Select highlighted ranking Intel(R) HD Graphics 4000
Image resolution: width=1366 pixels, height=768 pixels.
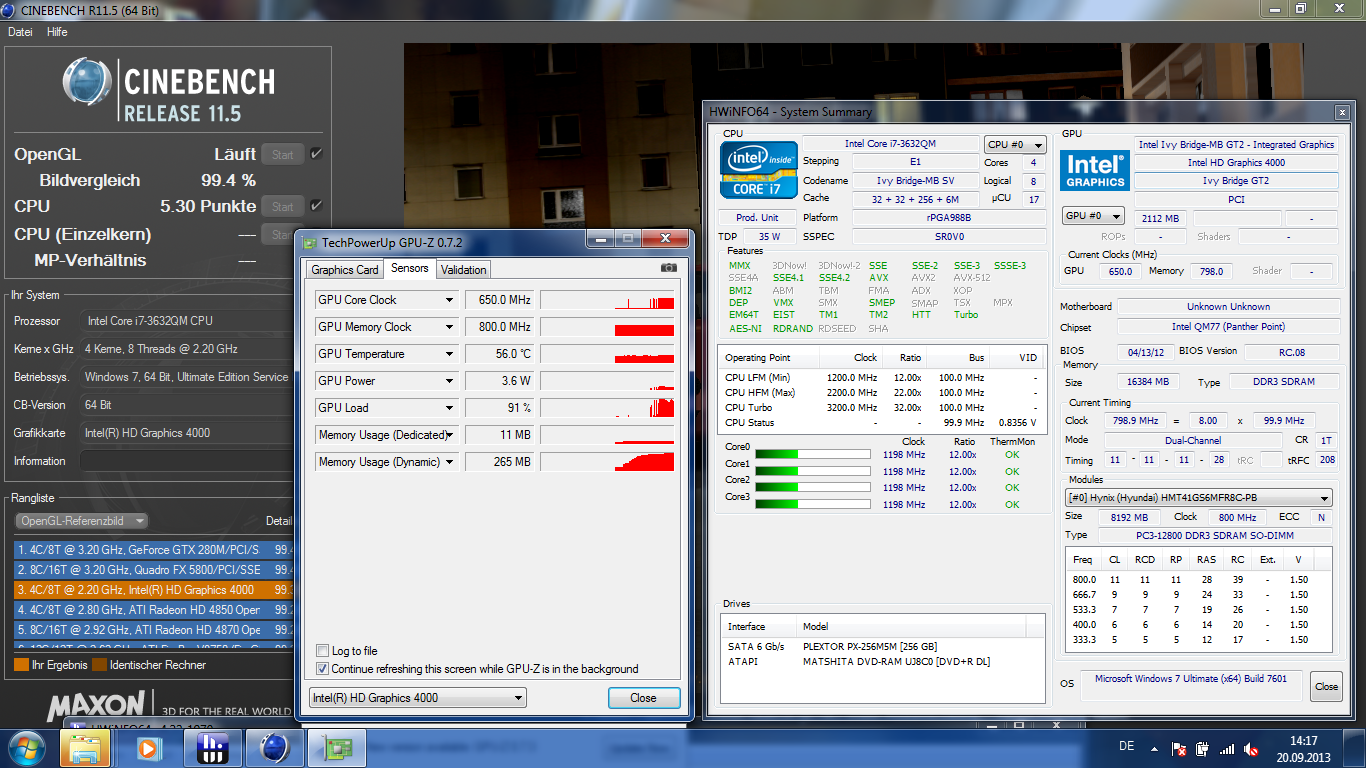[x=152, y=590]
